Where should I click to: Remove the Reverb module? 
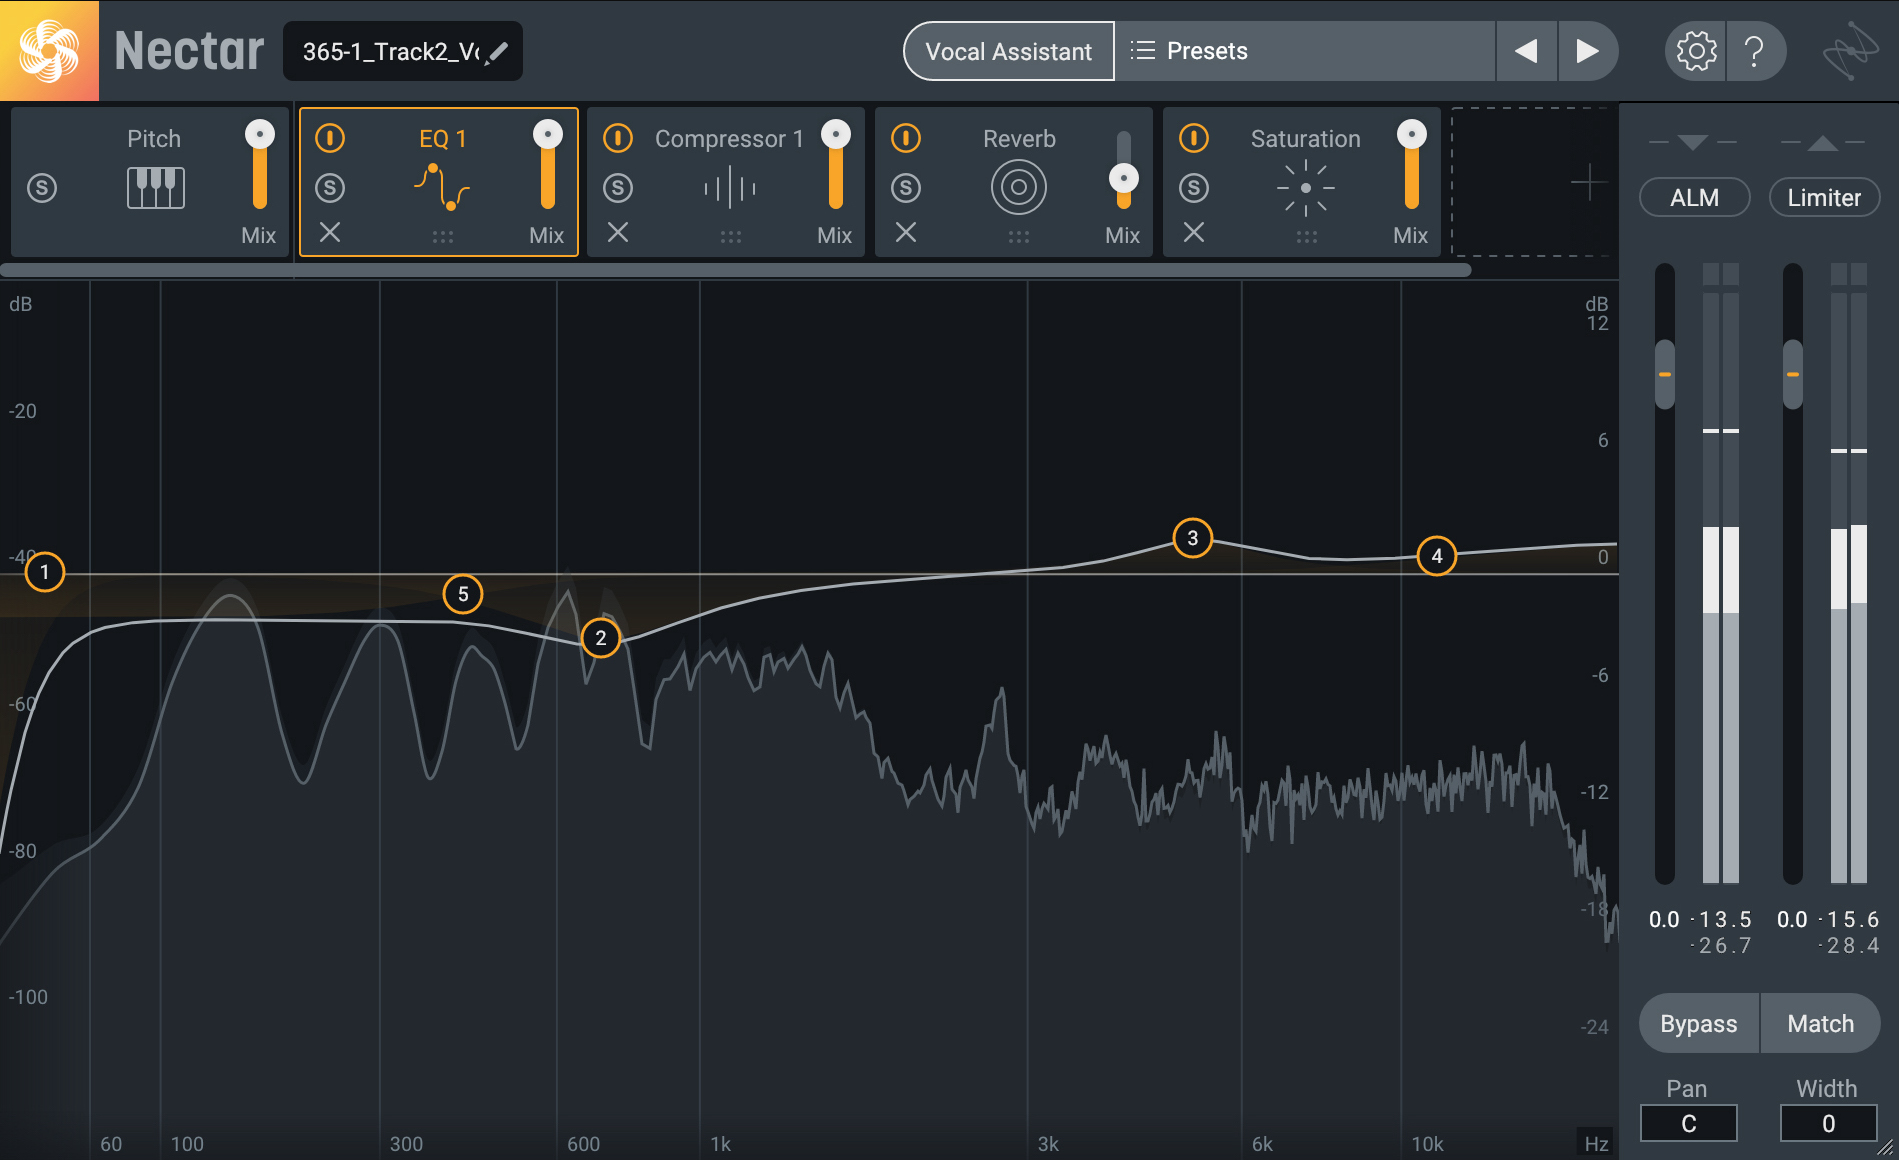click(x=906, y=233)
